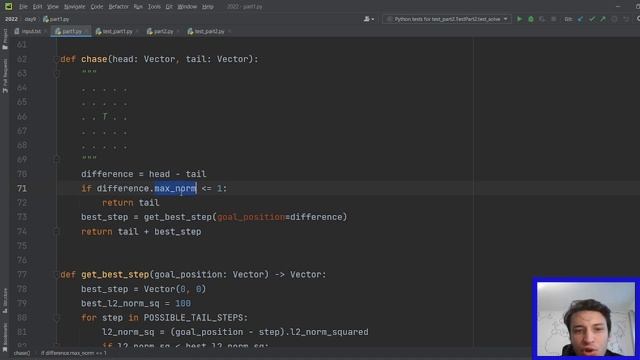The image size is (640, 360).
Task: Click the 2022 breadcrumb in navigation bar
Action: (11, 19)
